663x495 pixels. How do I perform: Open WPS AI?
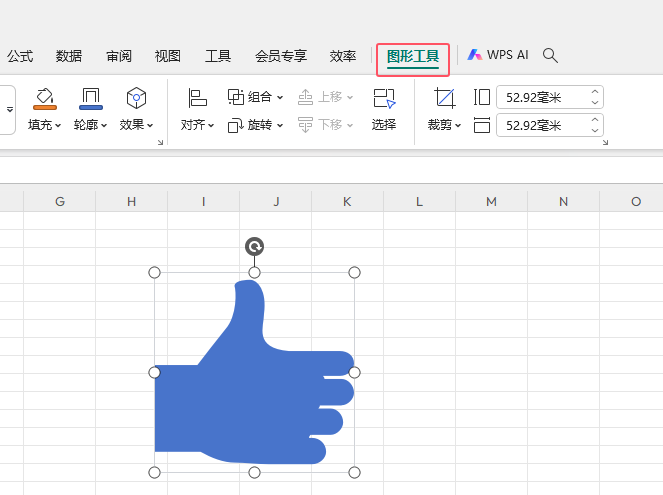click(x=498, y=55)
